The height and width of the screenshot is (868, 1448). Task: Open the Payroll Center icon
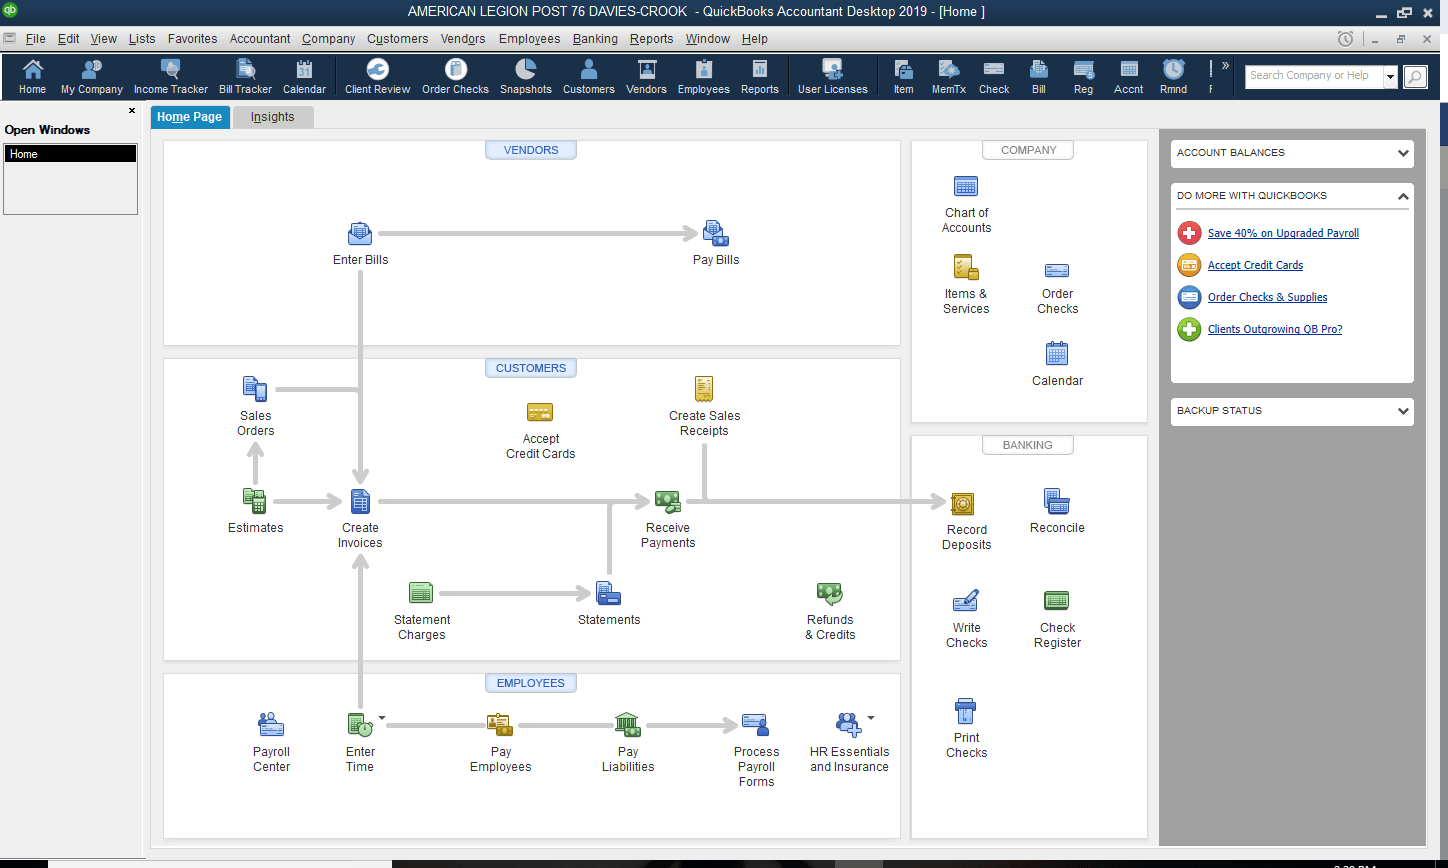tap(271, 725)
